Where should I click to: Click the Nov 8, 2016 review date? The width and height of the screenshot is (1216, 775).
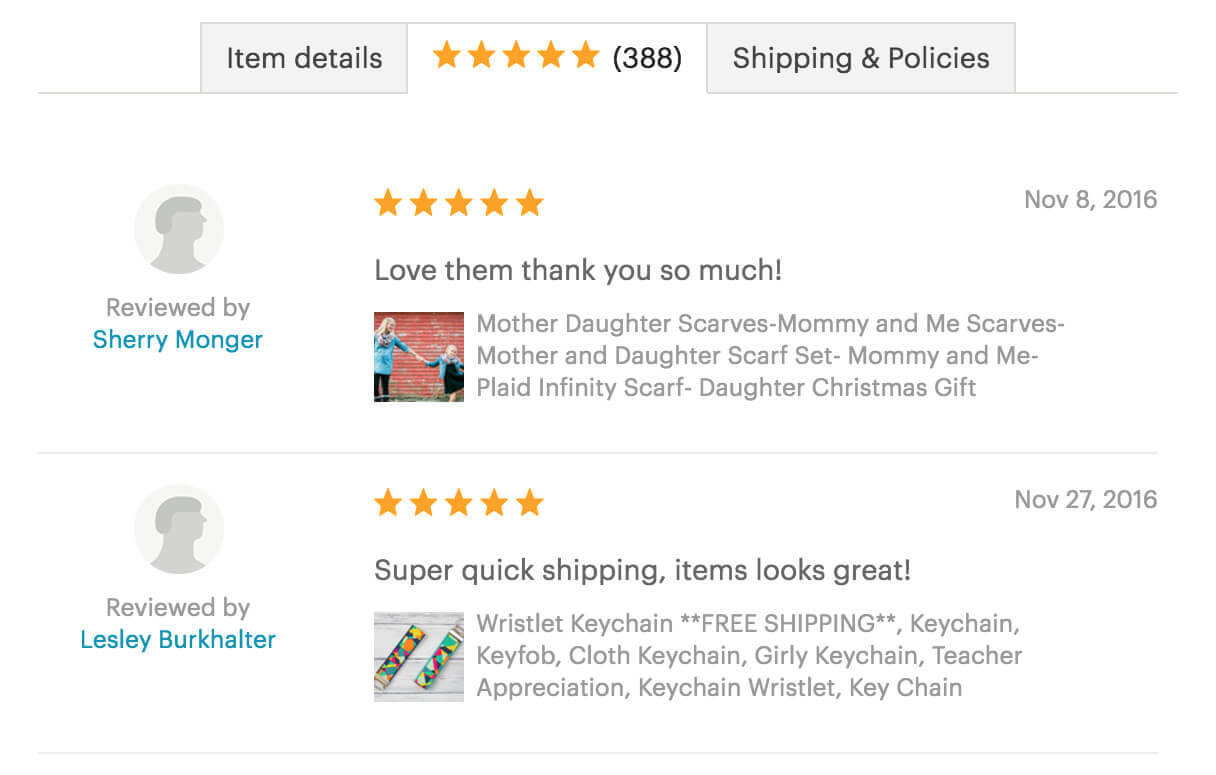pos(1090,199)
